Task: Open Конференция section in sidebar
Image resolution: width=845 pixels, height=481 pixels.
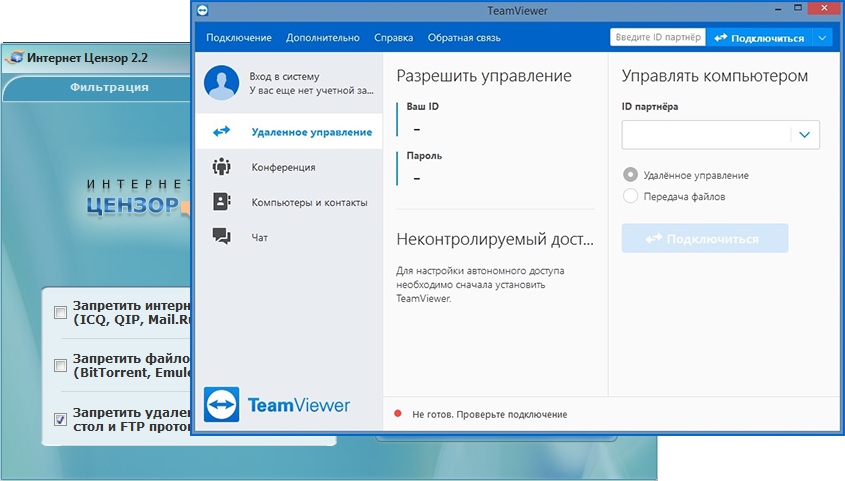Action: (x=289, y=167)
